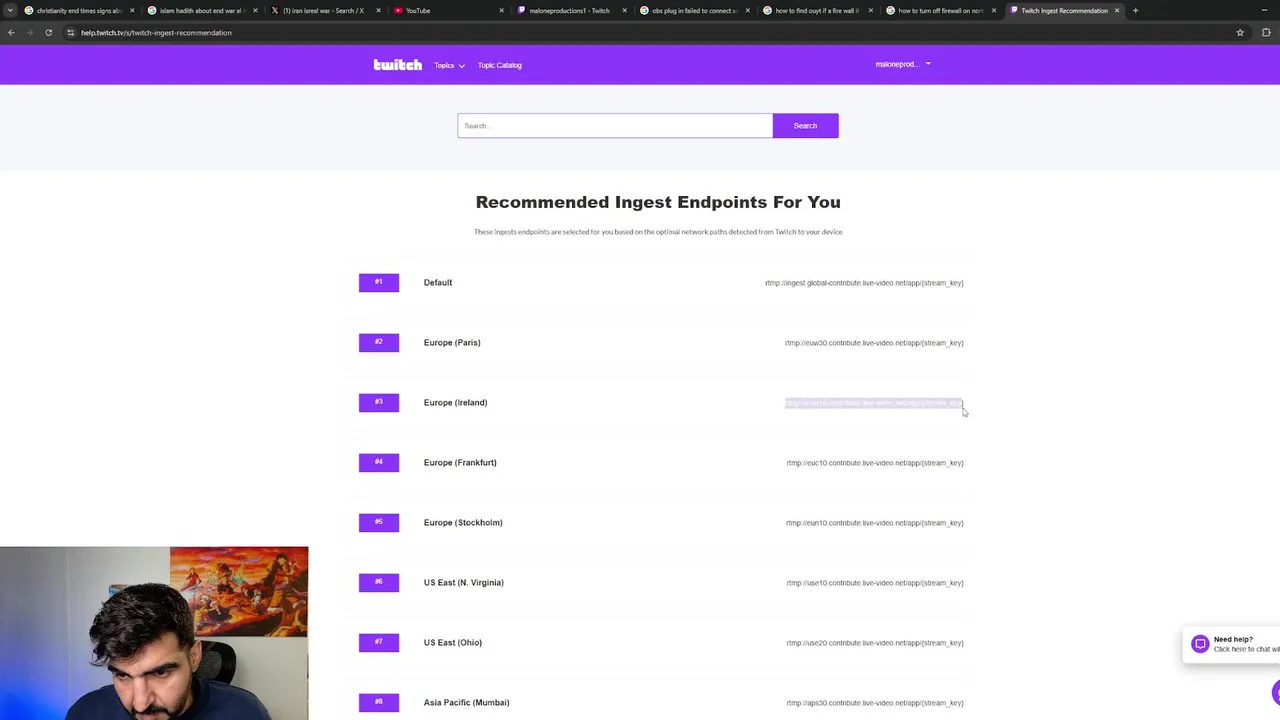
Task: Click the #7 rank badge
Action: 379,642
